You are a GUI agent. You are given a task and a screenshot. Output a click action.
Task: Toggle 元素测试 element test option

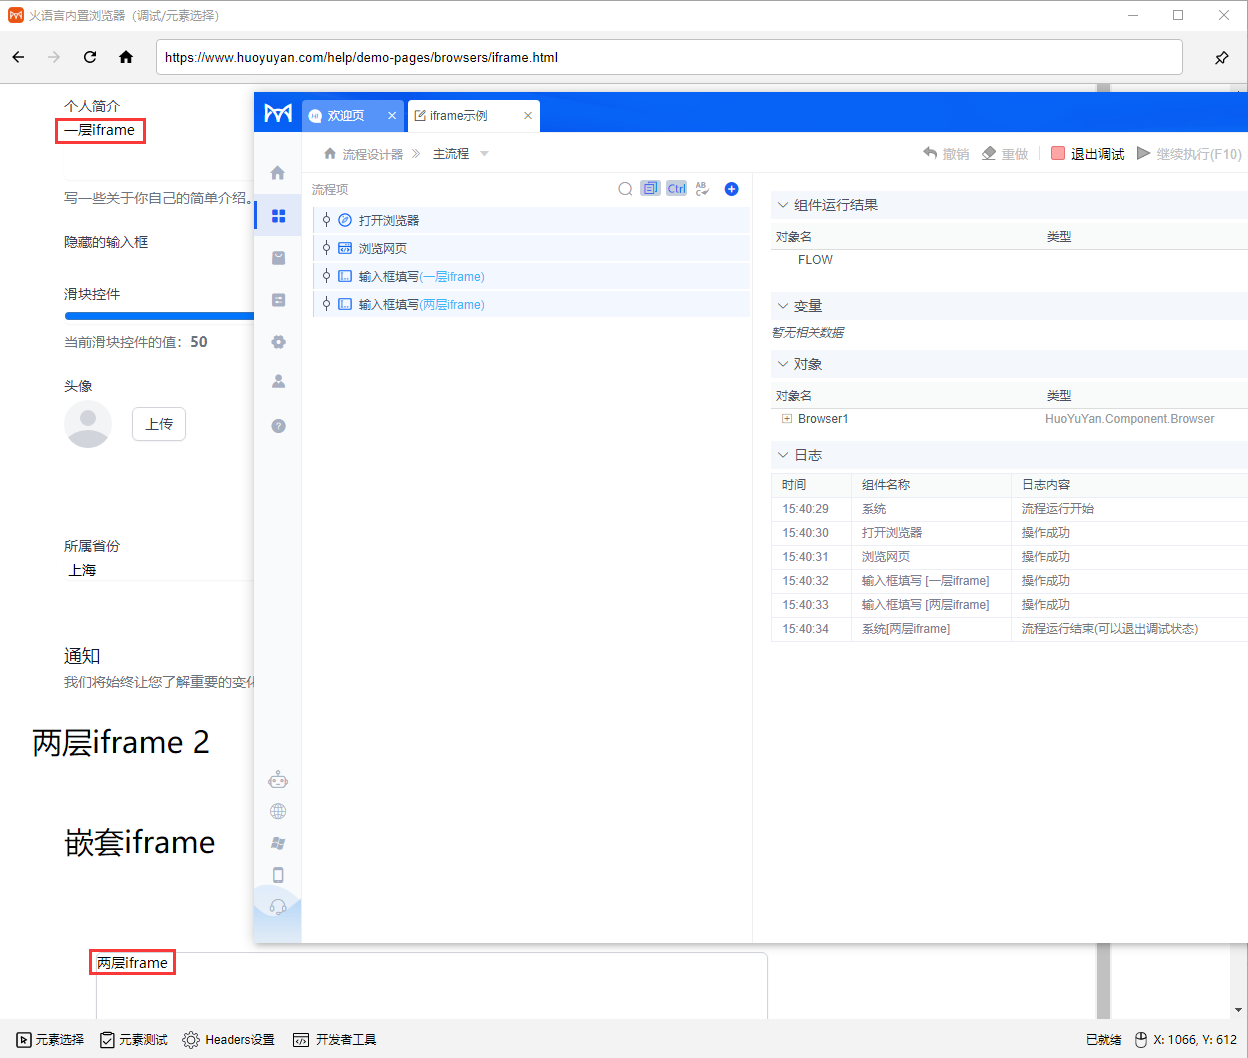pyautogui.click(x=134, y=1040)
